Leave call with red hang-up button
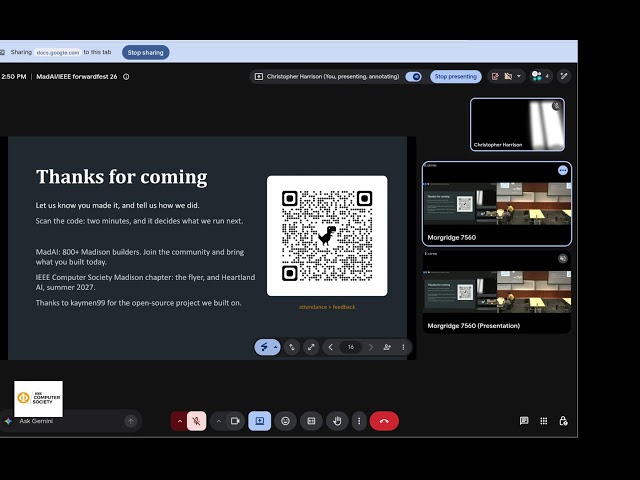The height and width of the screenshot is (480, 640). [x=384, y=421]
